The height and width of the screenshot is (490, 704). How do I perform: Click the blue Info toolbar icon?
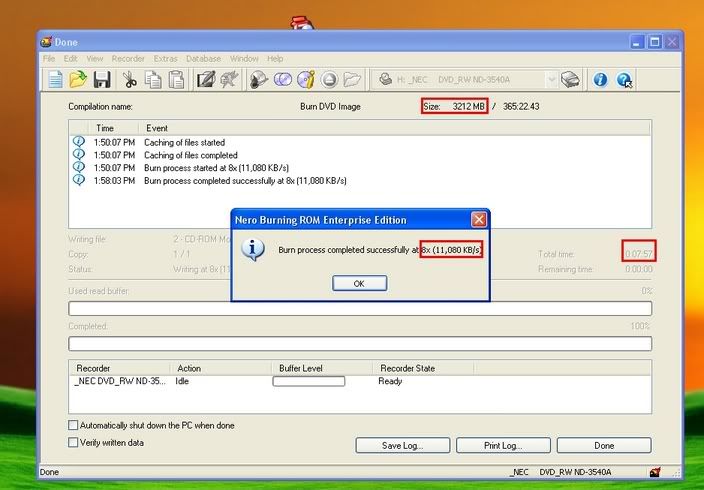coord(600,80)
